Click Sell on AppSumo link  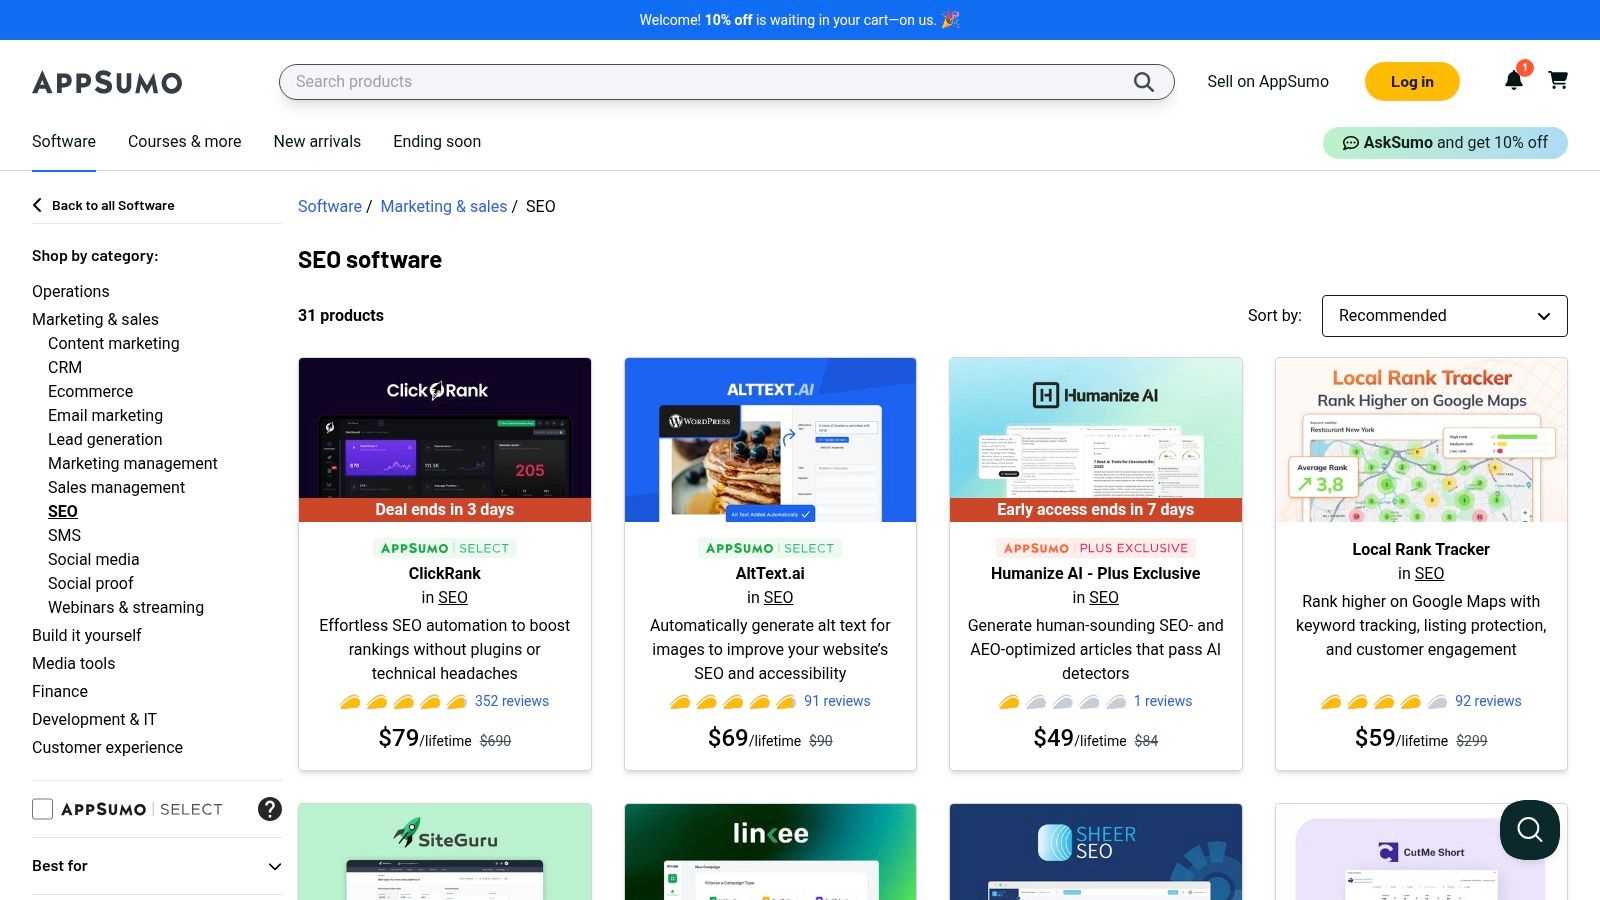pos(1268,82)
